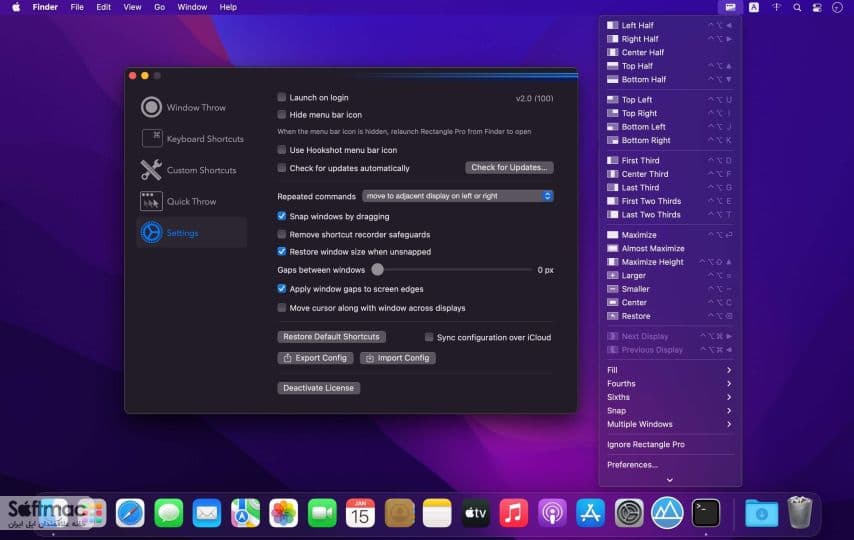Choose Left Half icon in menu
This screenshot has height=540, width=854.
click(x=613, y=25)
